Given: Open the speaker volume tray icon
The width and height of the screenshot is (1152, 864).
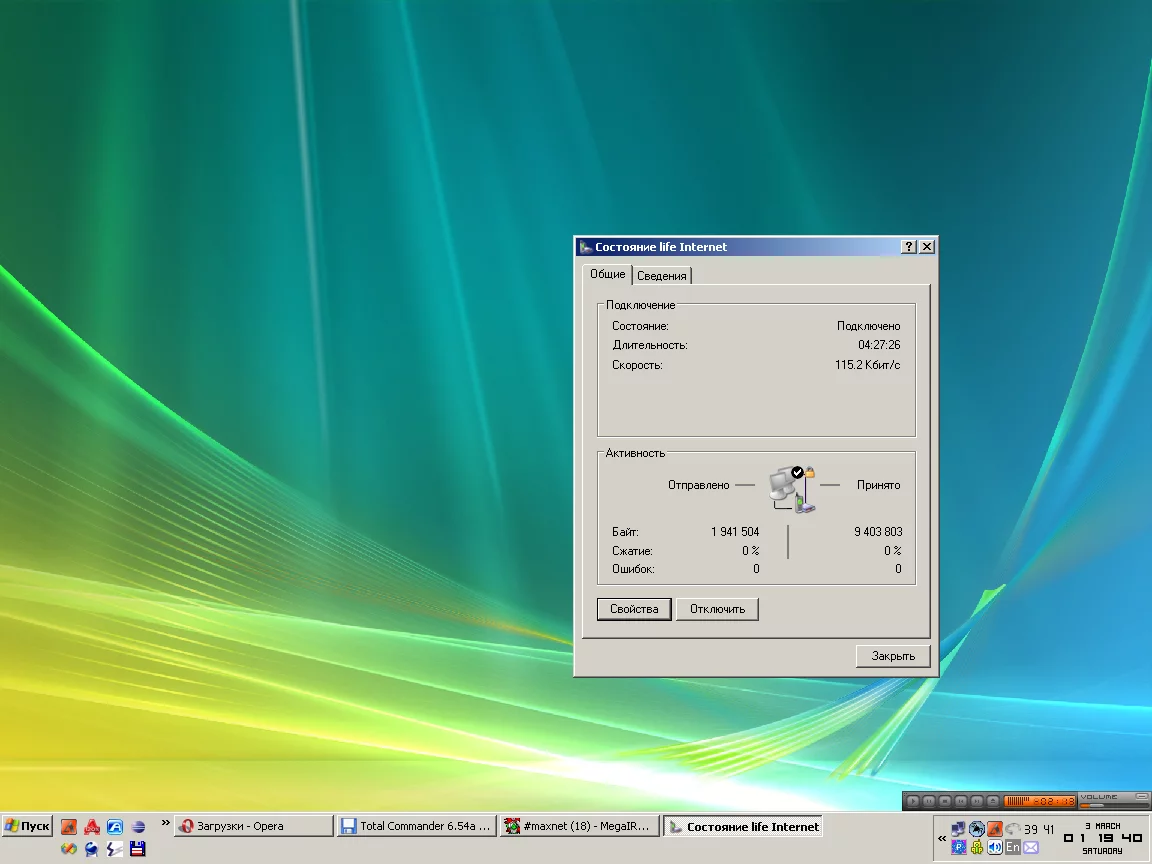Looking at the screenshot, I should (995, 847).
